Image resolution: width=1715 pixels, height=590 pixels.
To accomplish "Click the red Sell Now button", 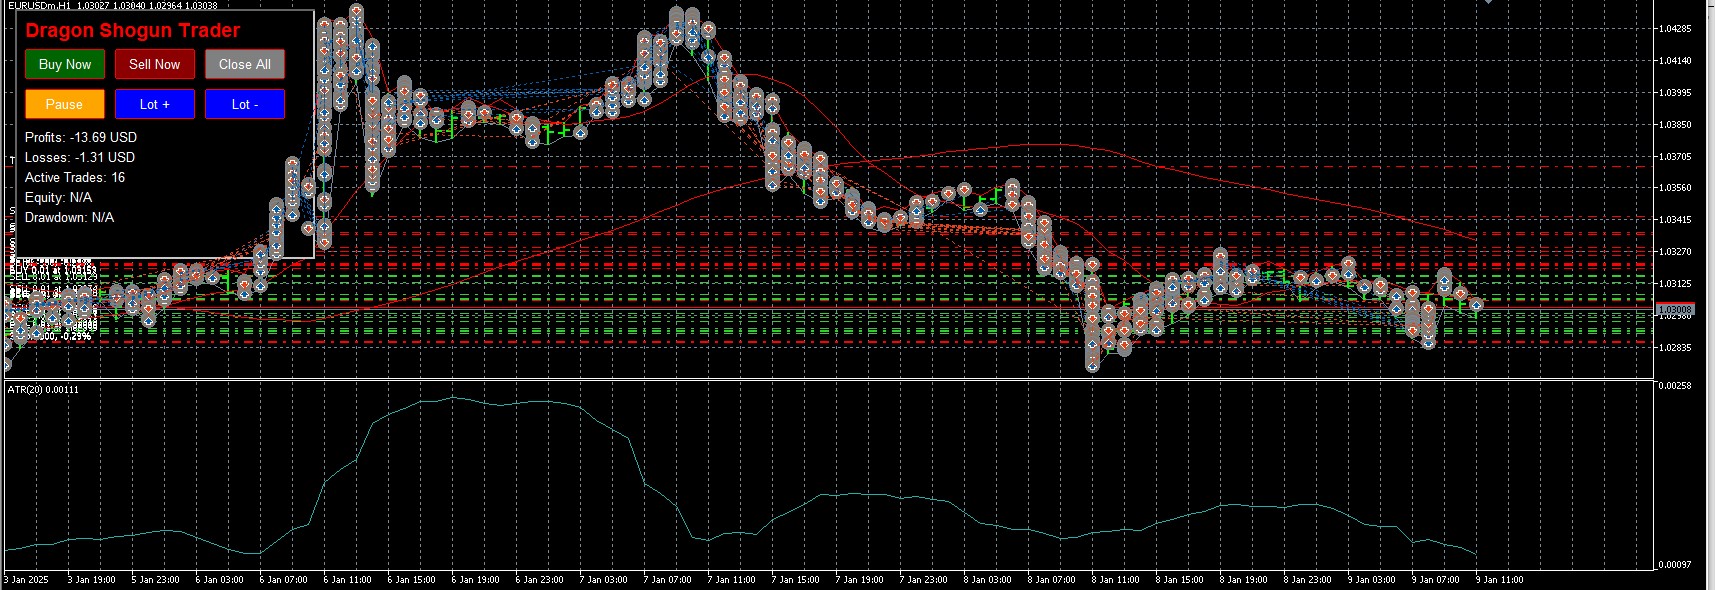I will tap(155, 64).
